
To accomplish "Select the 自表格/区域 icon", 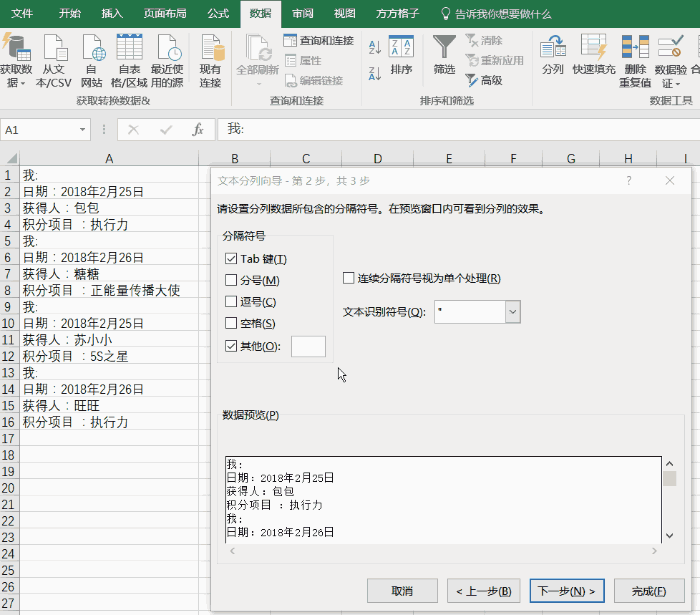I will coord(129,60).
